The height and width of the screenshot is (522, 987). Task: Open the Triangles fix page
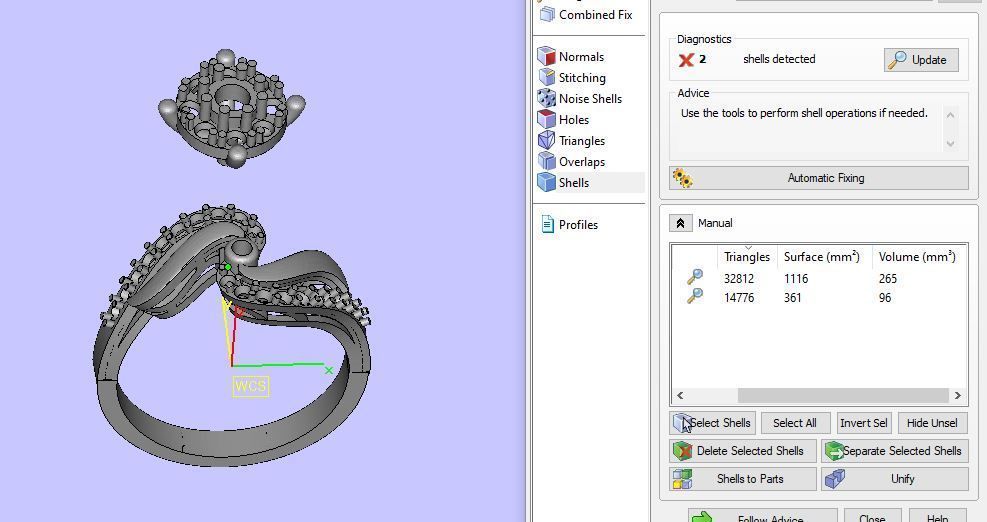[x=572, y=140]
